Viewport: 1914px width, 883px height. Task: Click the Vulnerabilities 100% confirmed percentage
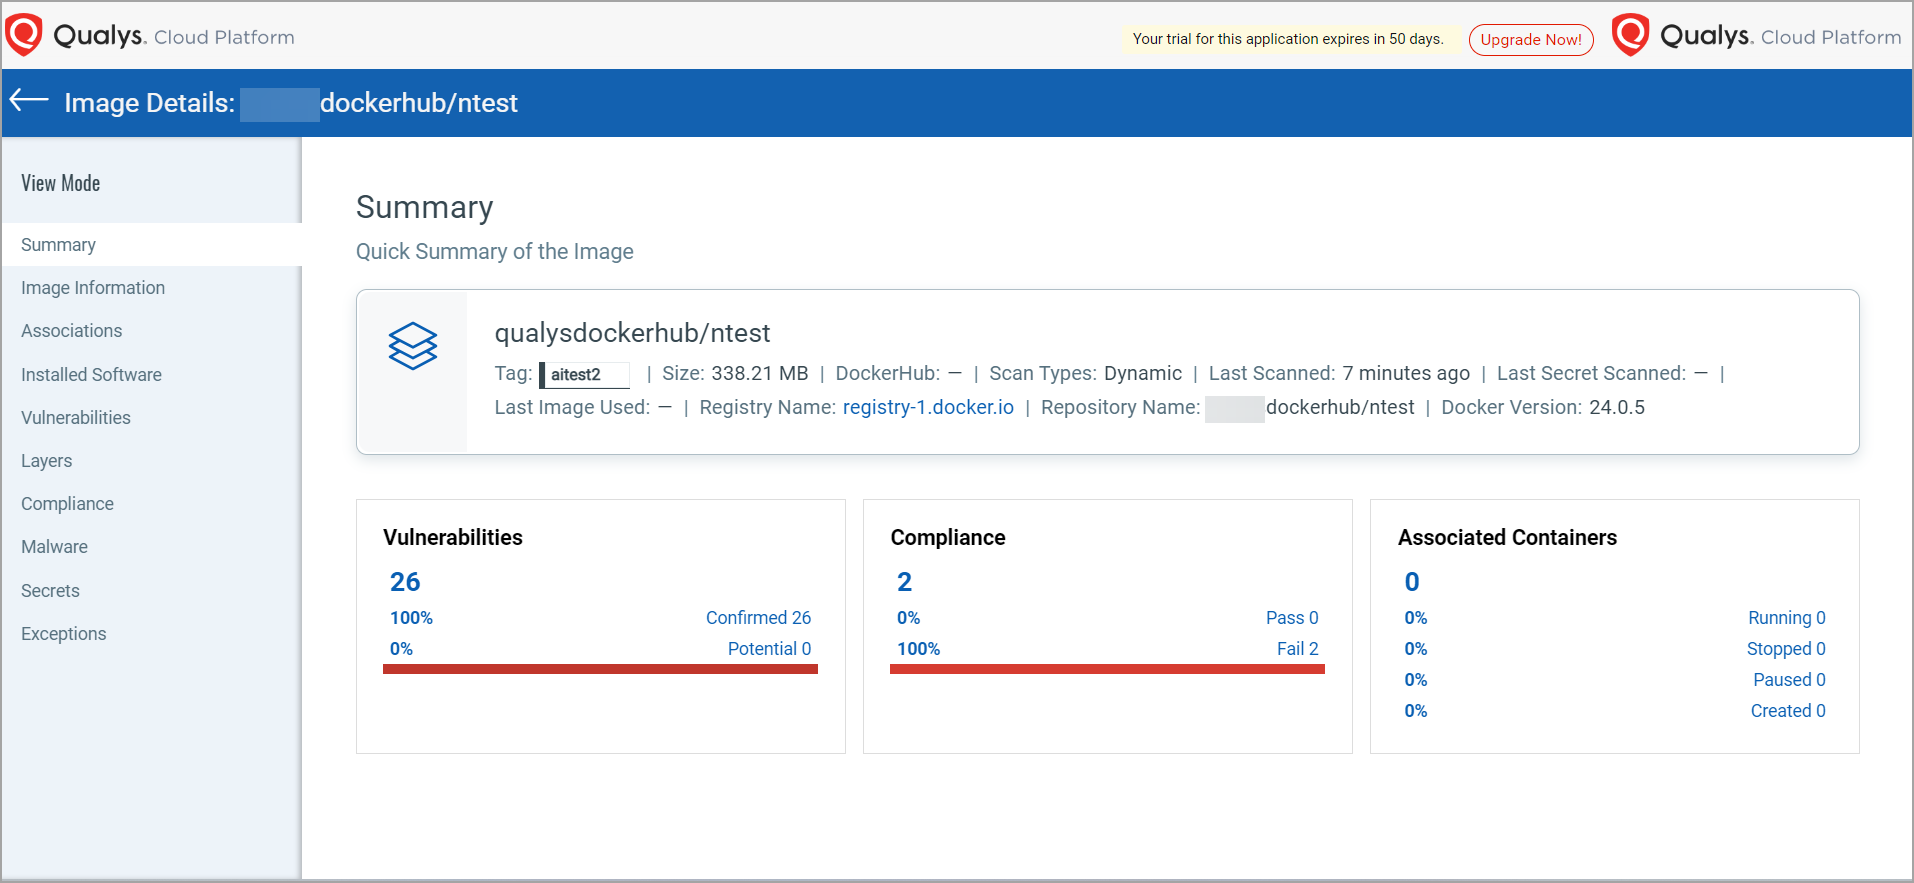411,618
